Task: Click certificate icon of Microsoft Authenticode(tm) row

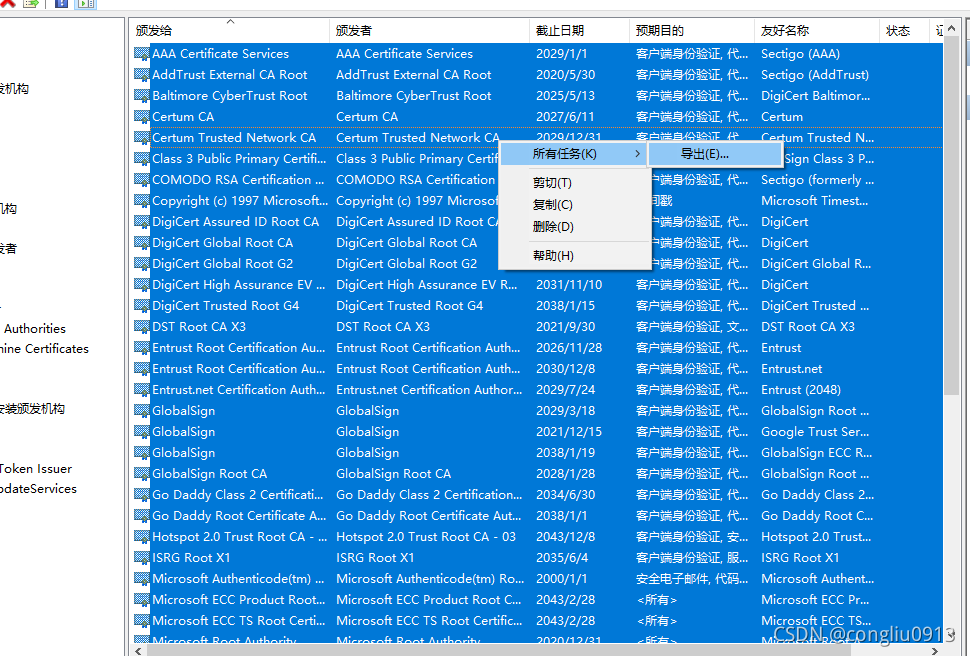Action: [142, 579]
